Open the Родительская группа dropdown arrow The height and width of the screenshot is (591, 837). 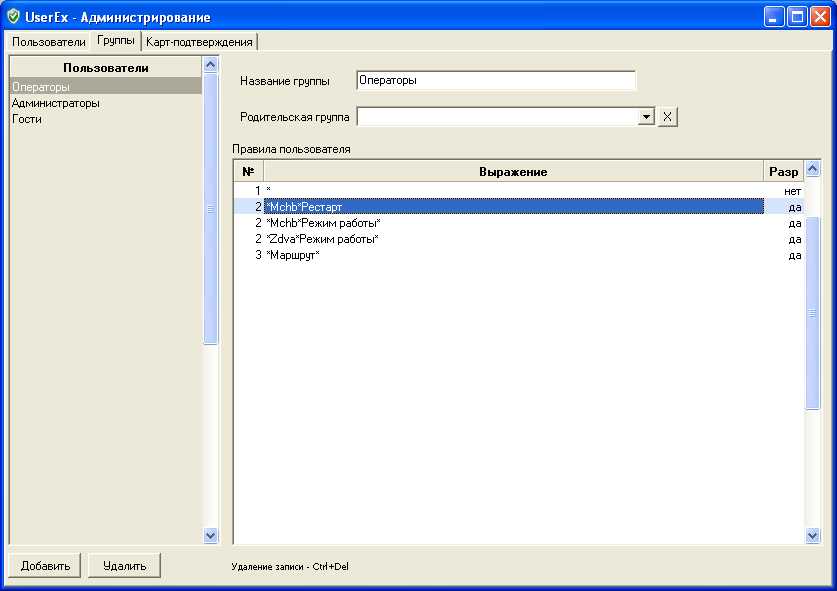click(x=646, y=117)
